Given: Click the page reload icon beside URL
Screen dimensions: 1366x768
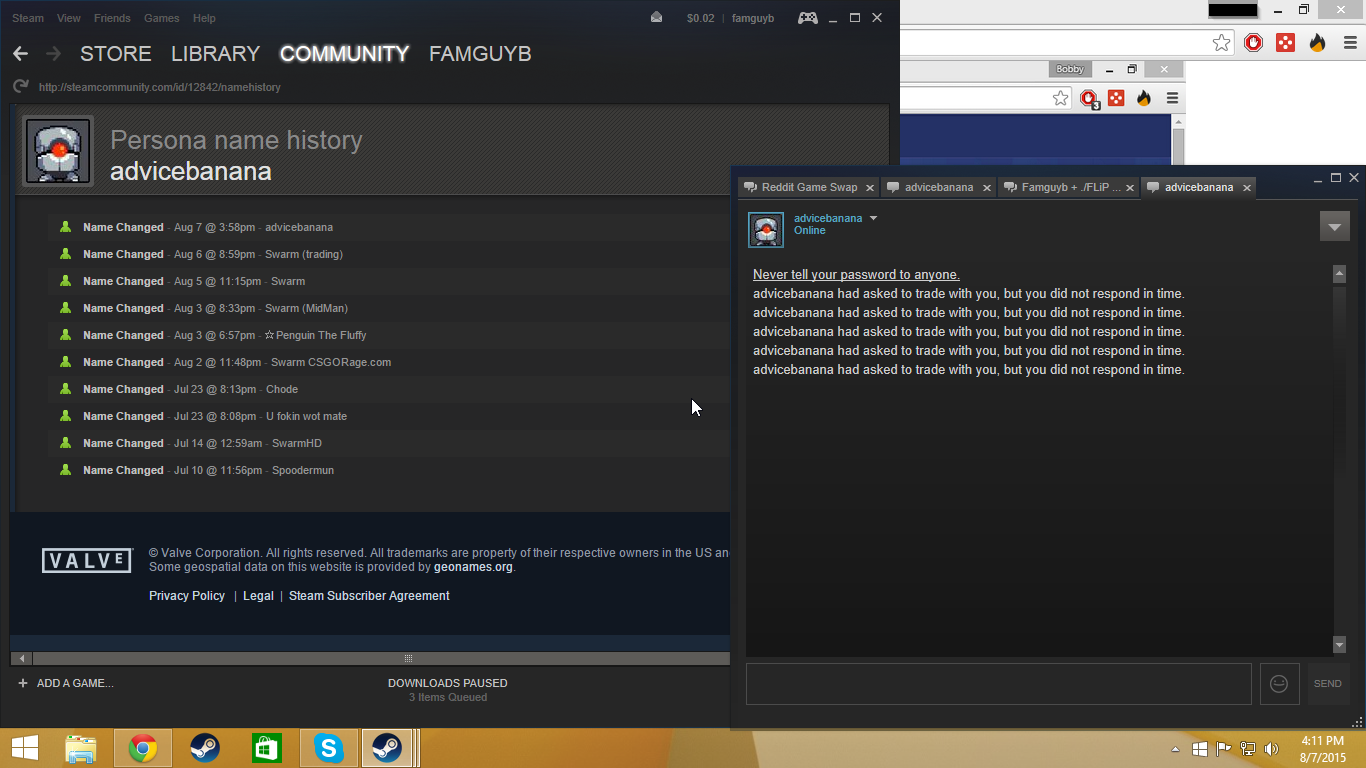Looking at the screenshot, I should 20,87.
